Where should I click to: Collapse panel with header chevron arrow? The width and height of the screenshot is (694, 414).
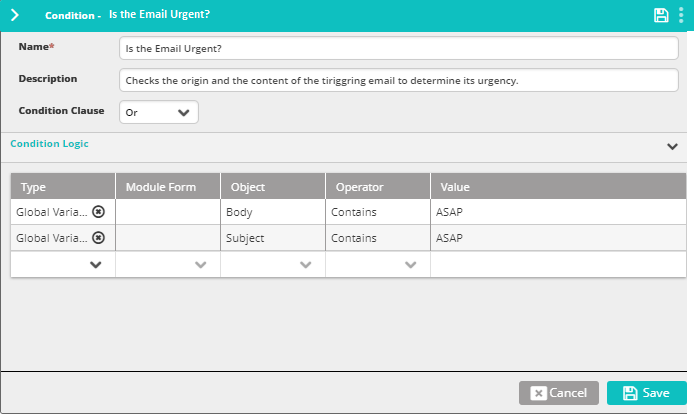15,15
